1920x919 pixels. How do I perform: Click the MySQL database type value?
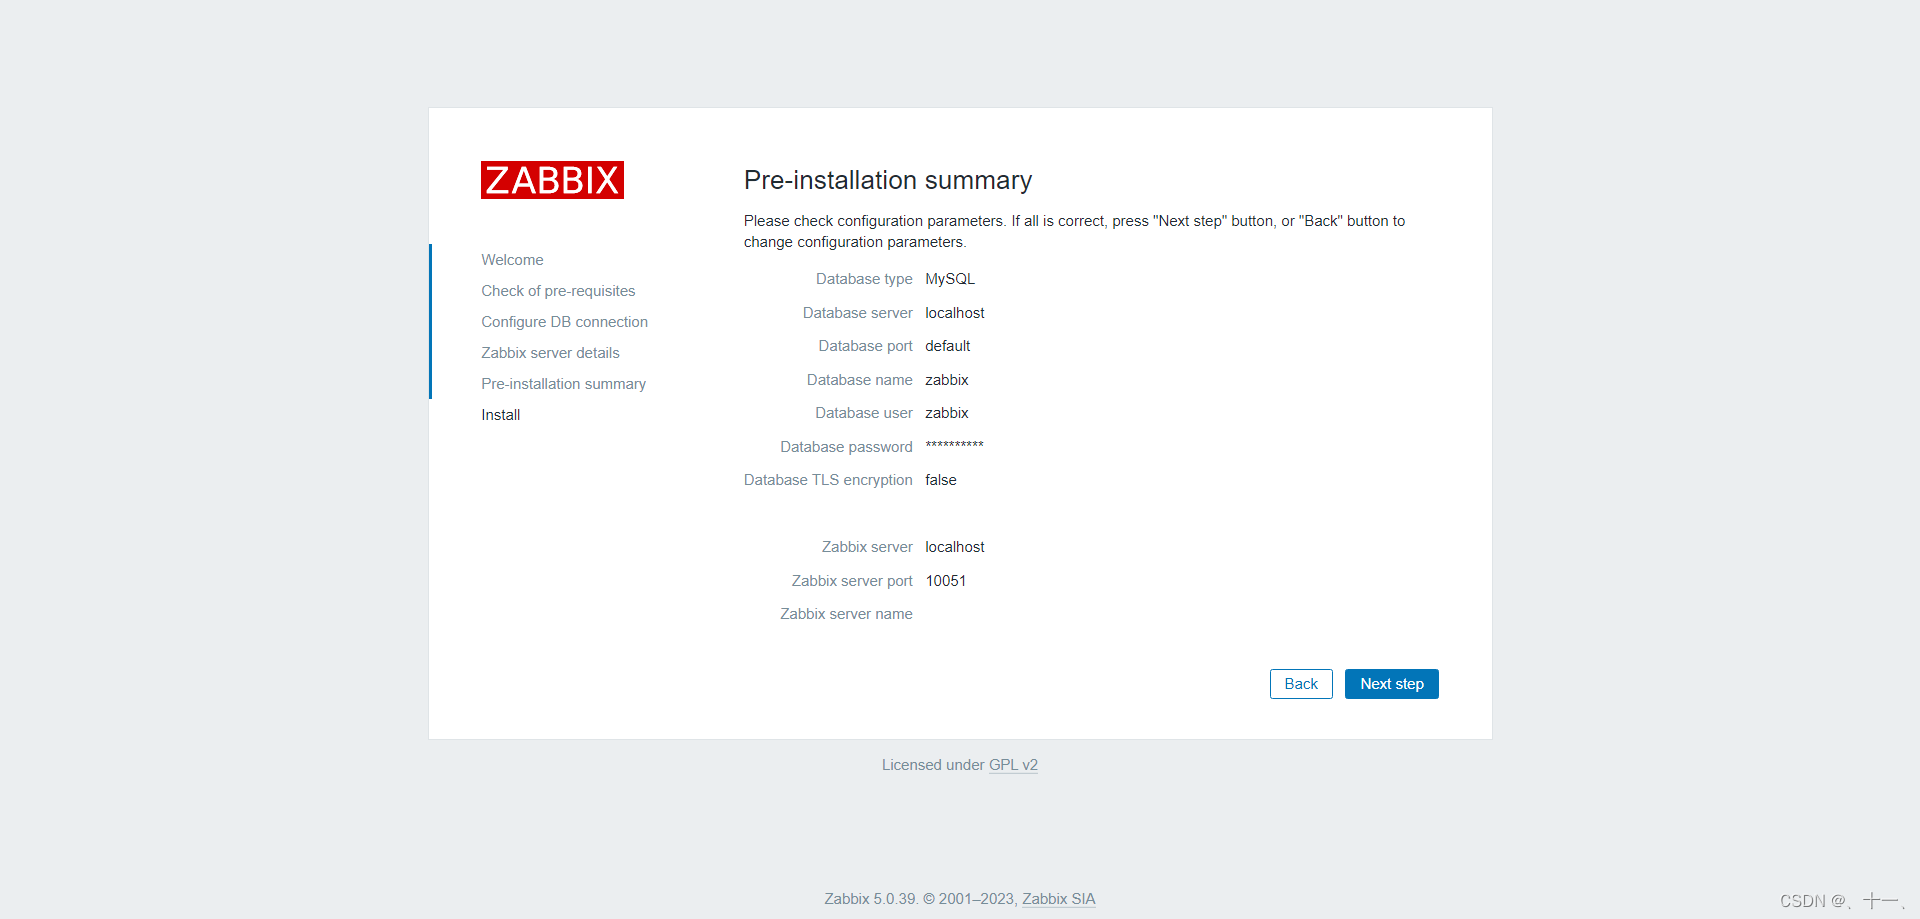coord(950,279)
